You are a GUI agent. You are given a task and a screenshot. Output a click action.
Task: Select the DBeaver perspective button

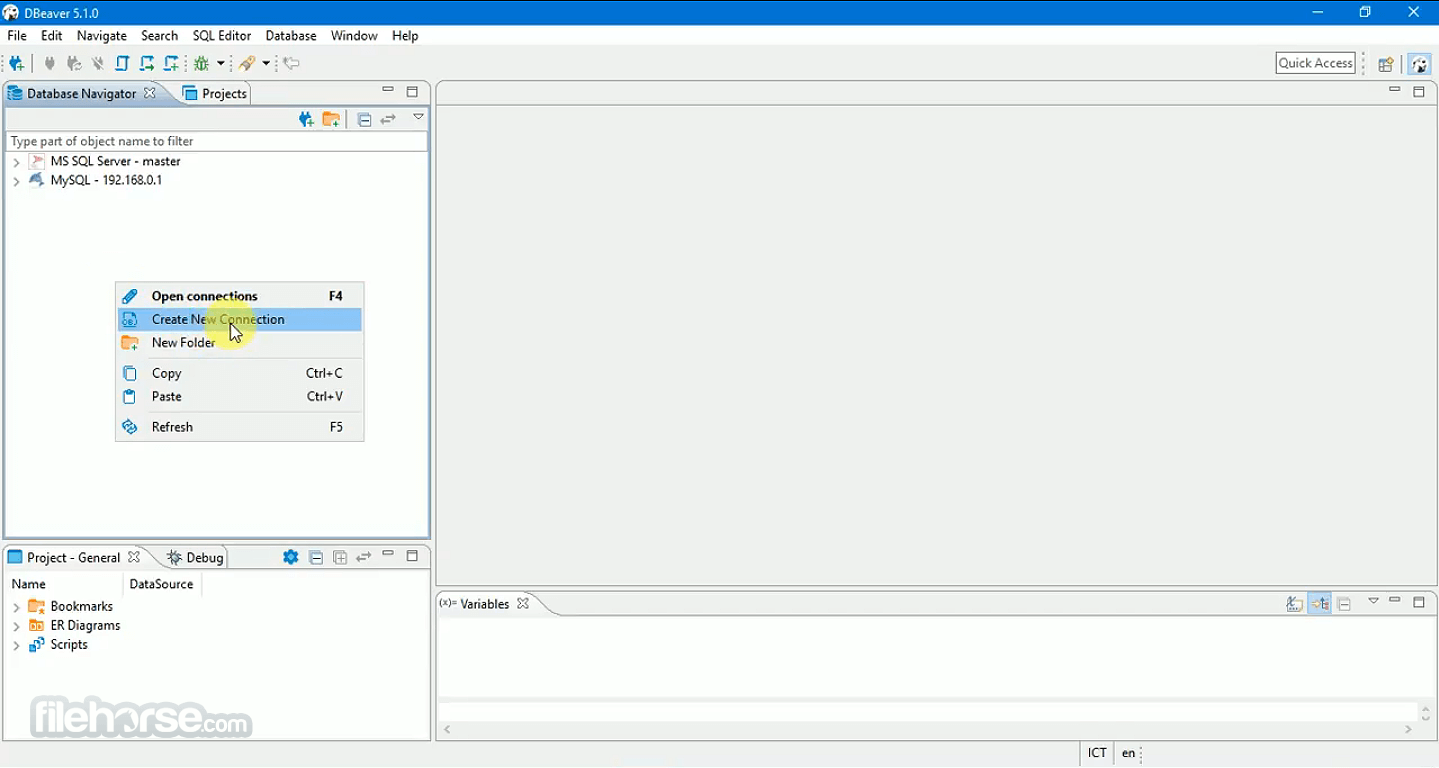tap(1419, 64)
